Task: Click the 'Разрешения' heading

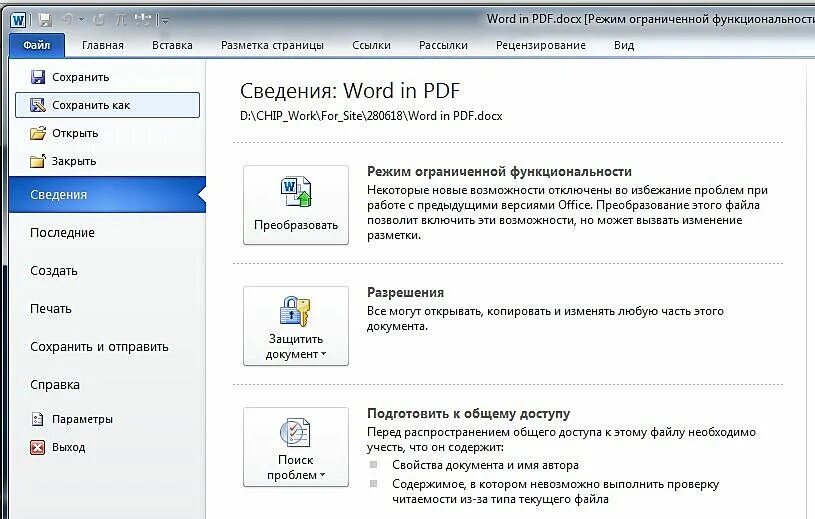Action: (405, 292)
